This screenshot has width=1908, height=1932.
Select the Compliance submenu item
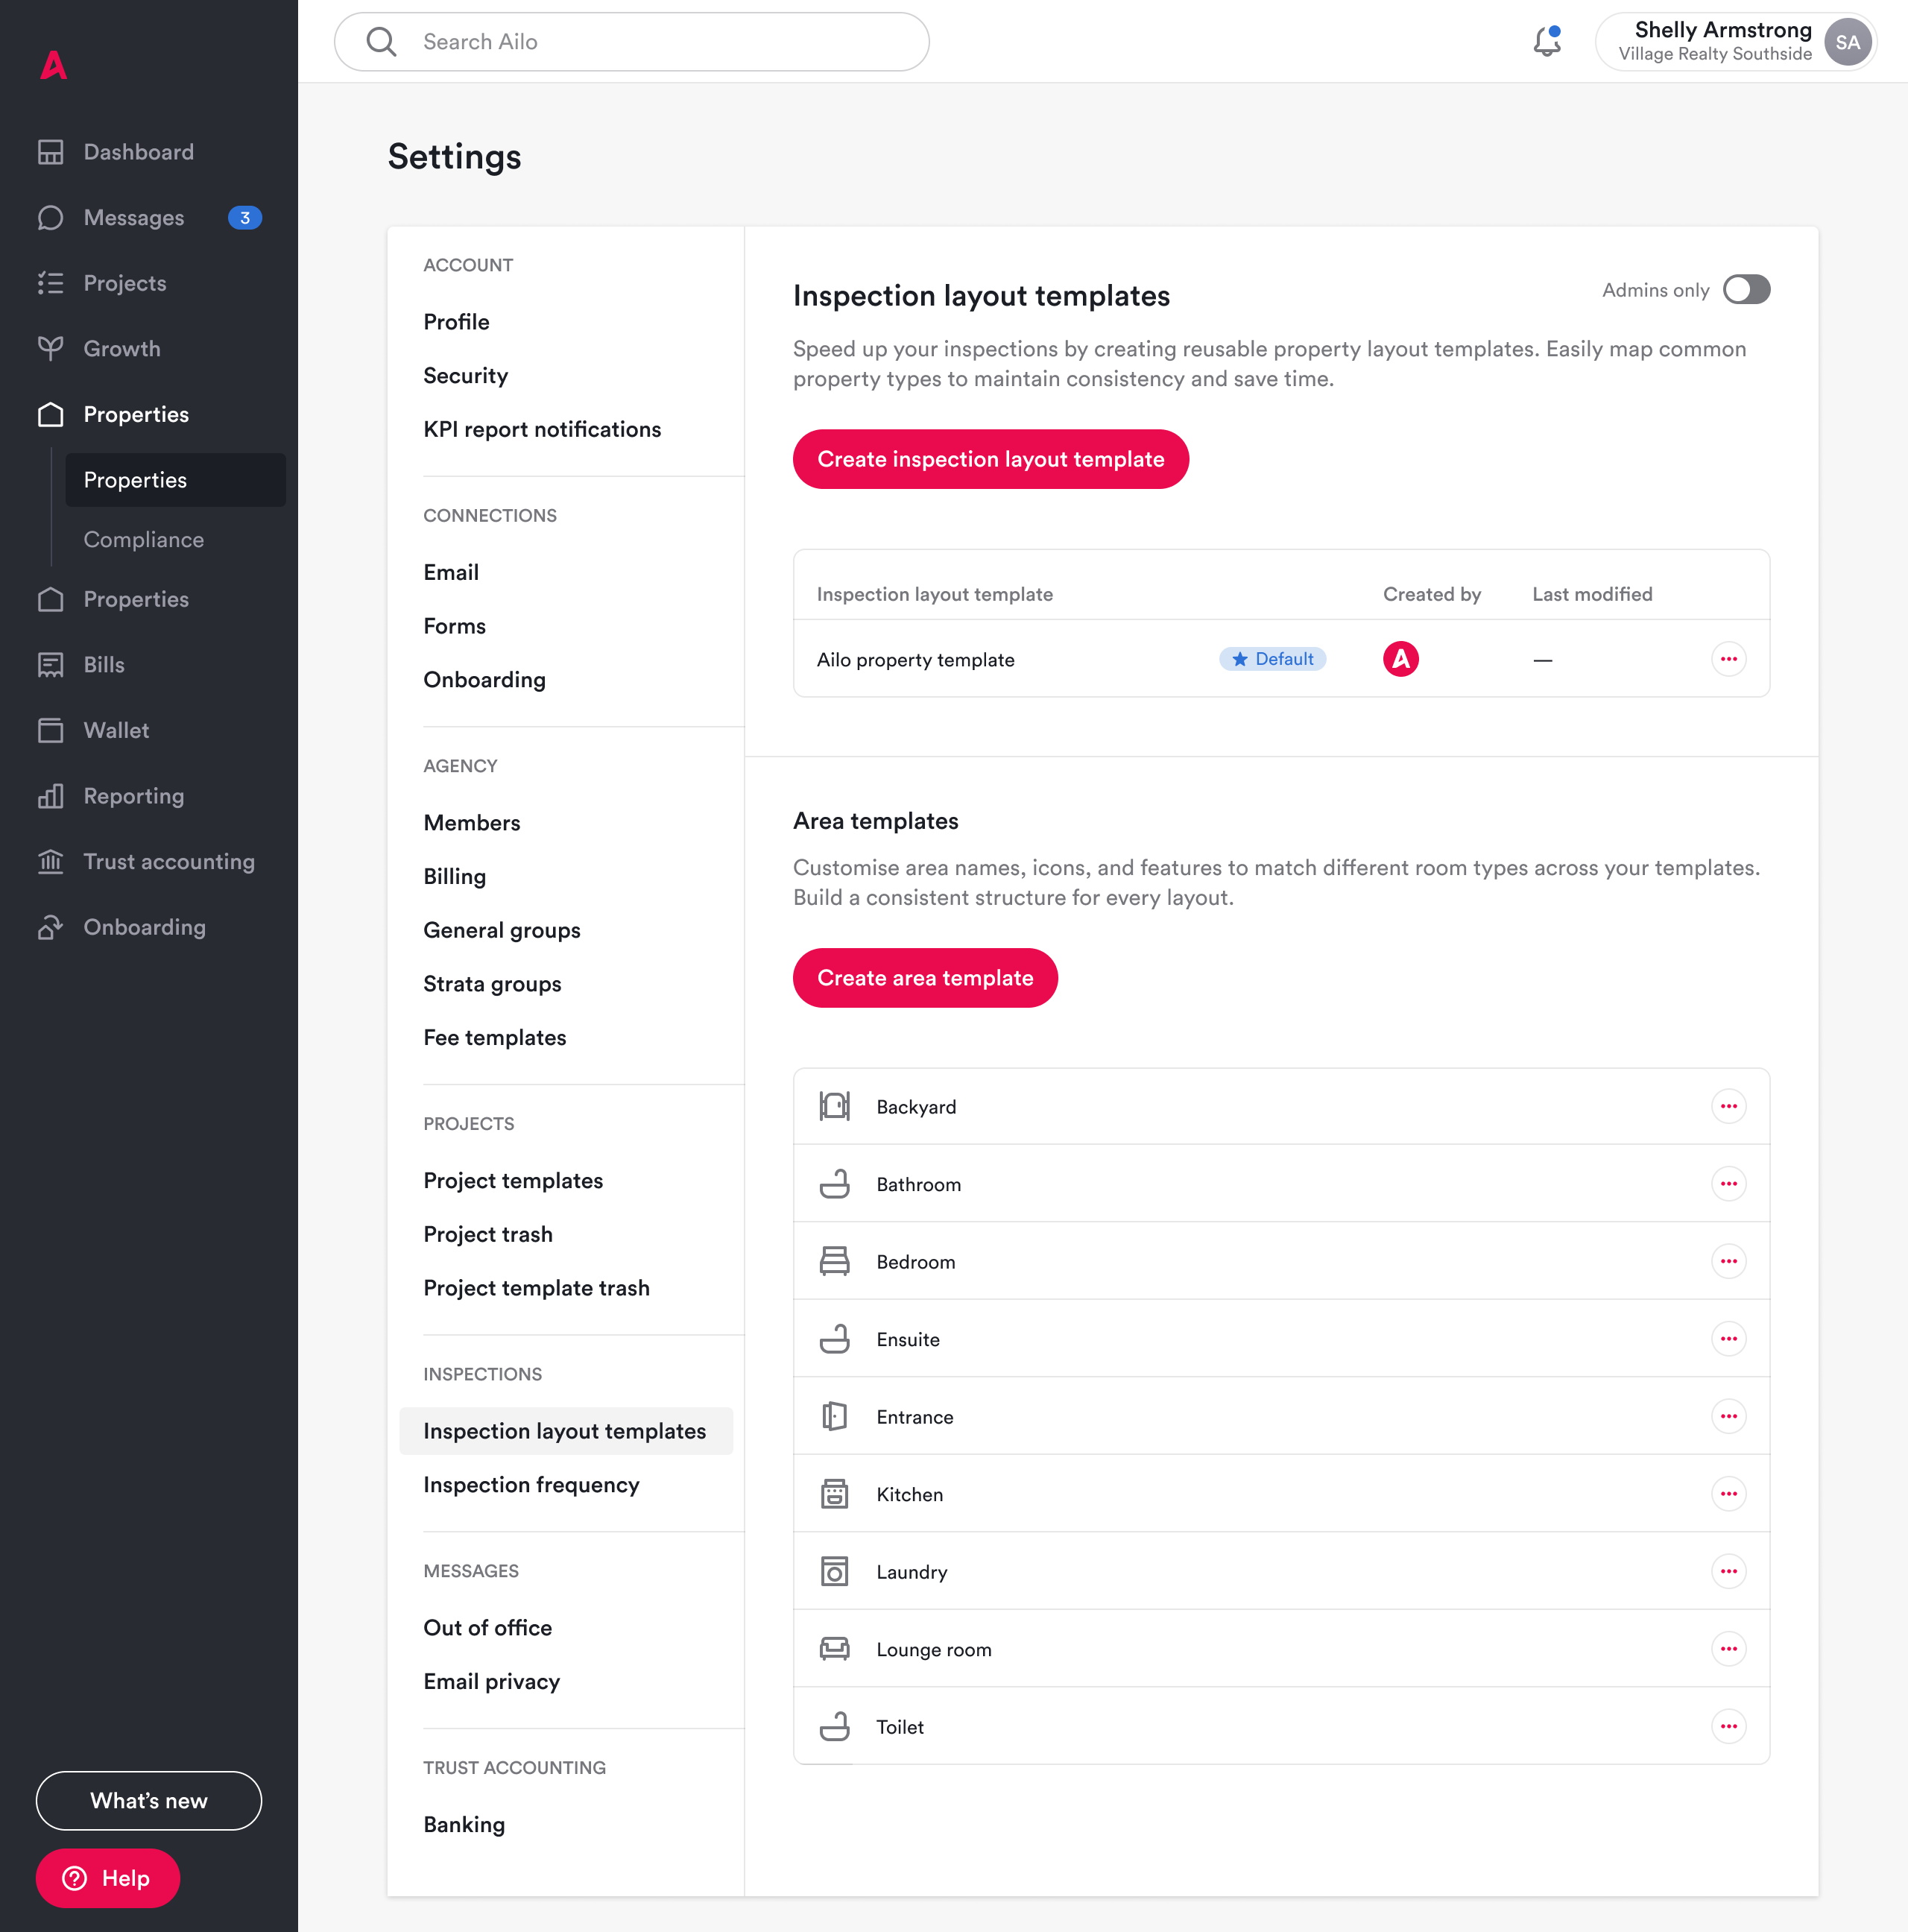144,540
